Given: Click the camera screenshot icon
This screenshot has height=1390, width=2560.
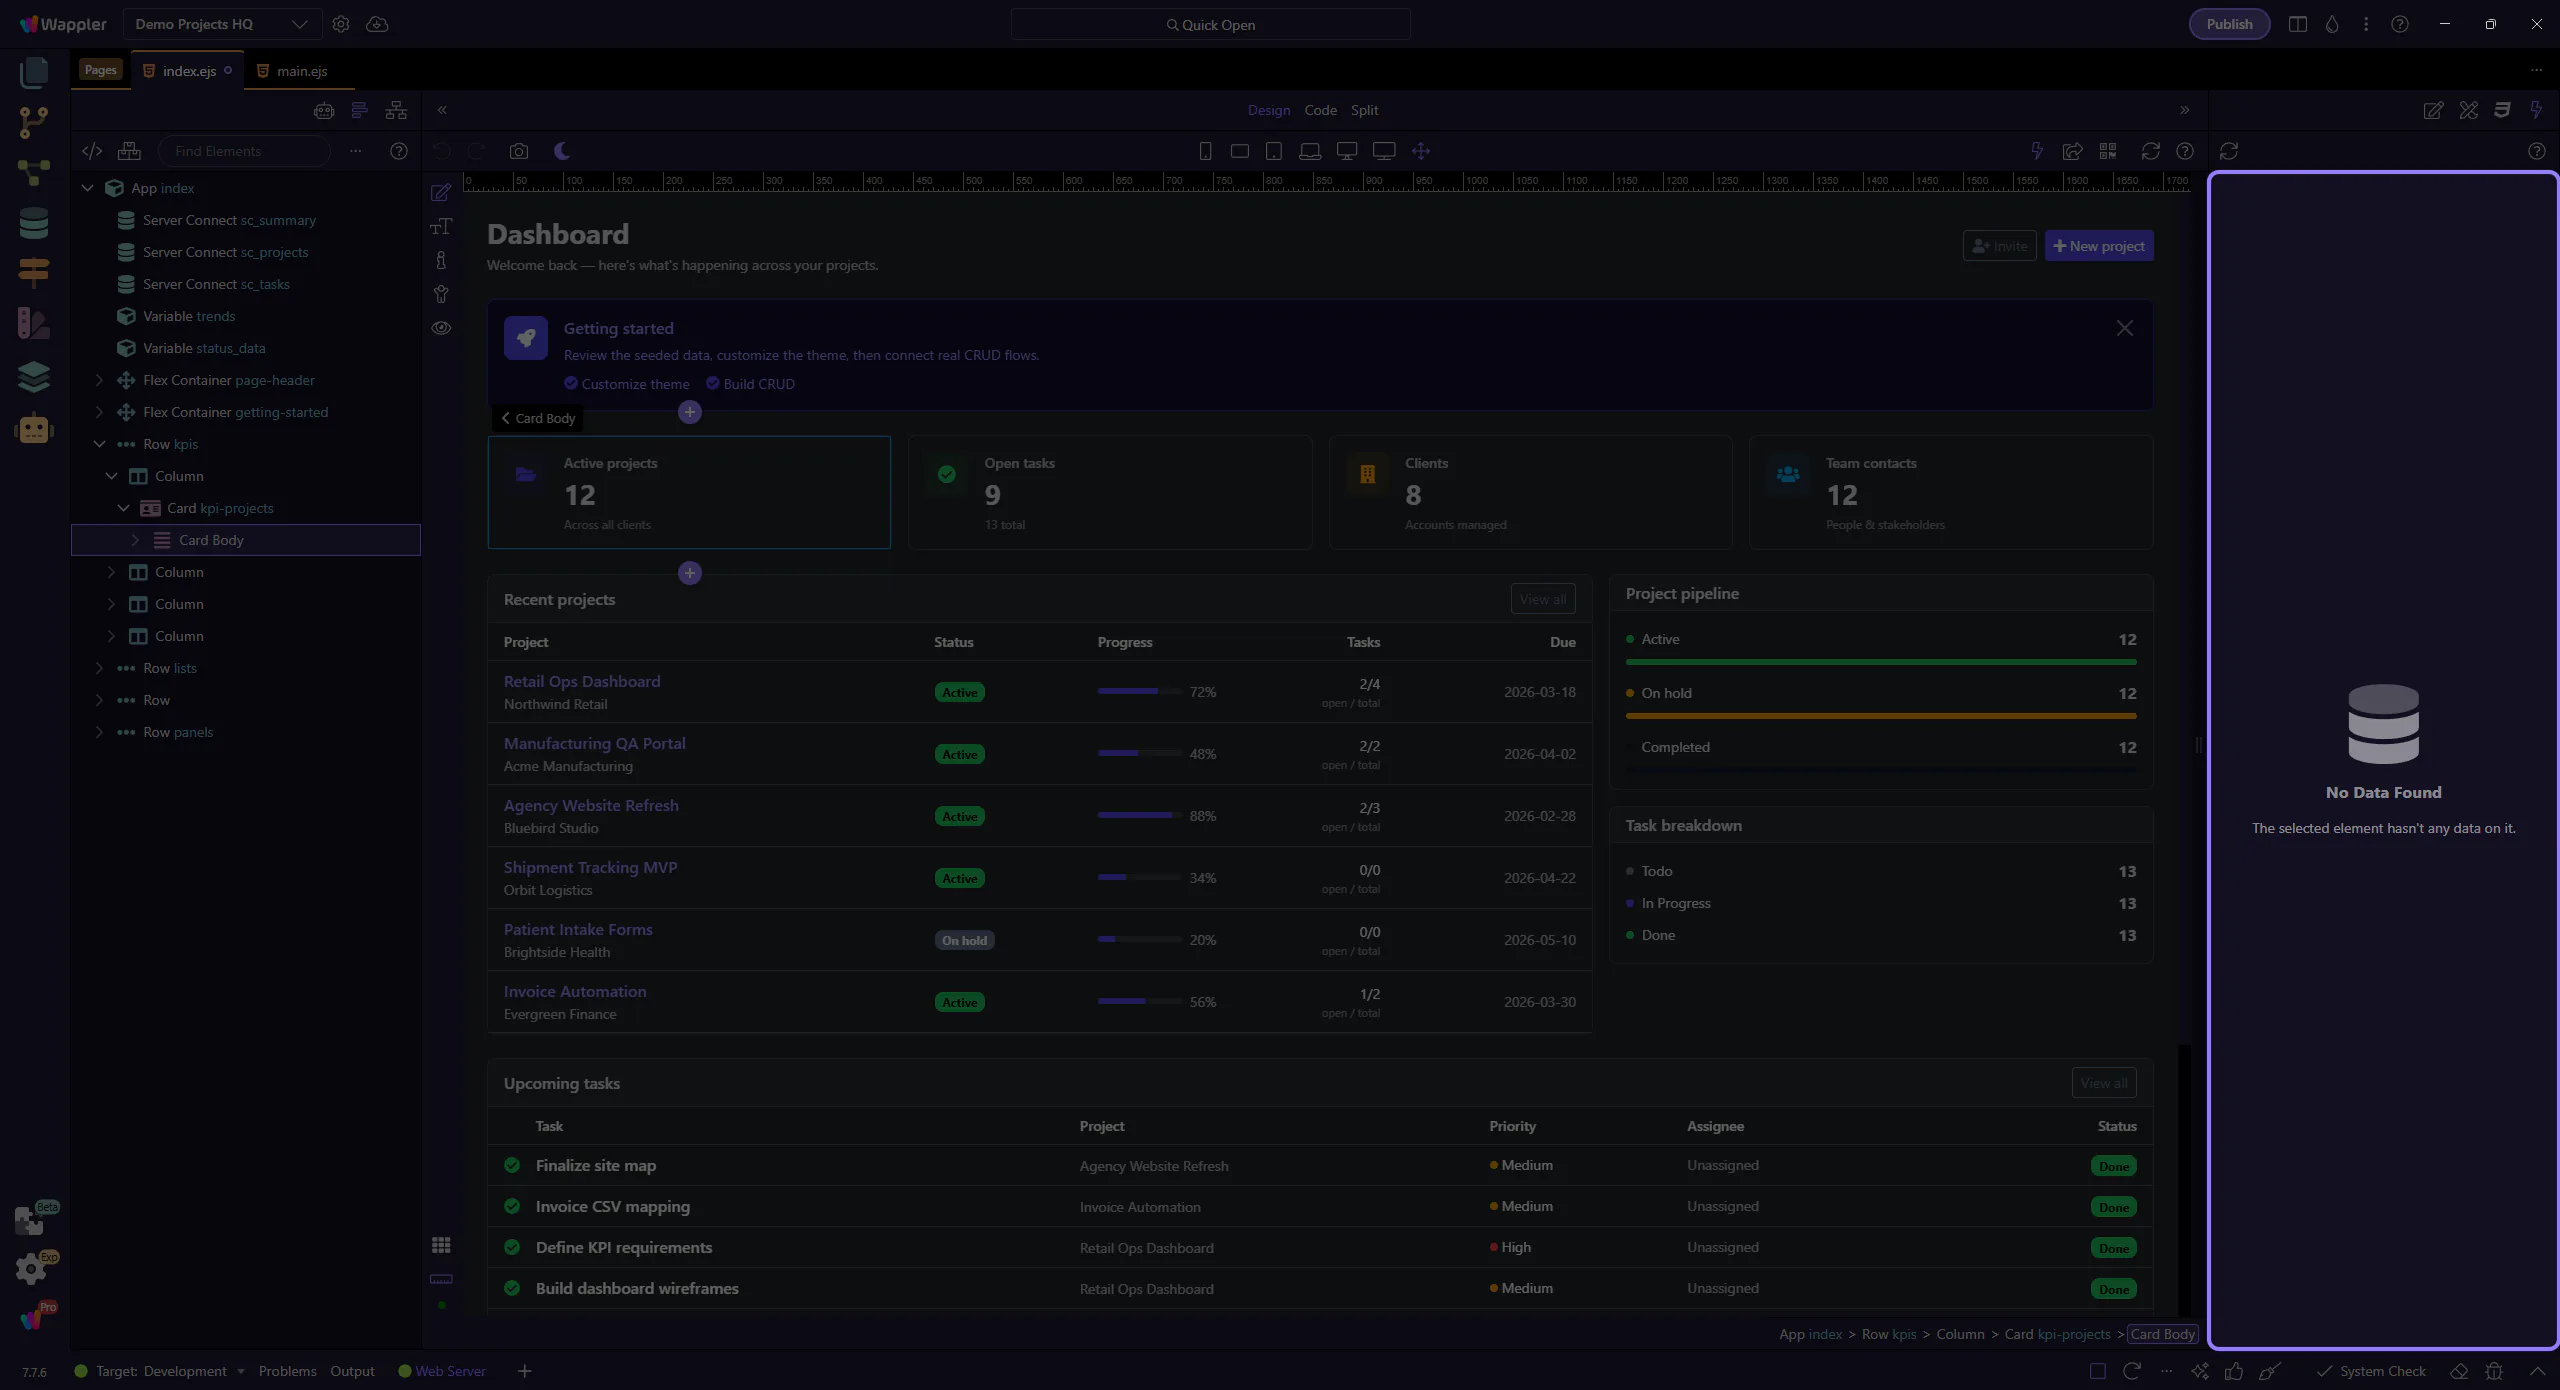Looking at the screenshot, I should coord(518,151).
